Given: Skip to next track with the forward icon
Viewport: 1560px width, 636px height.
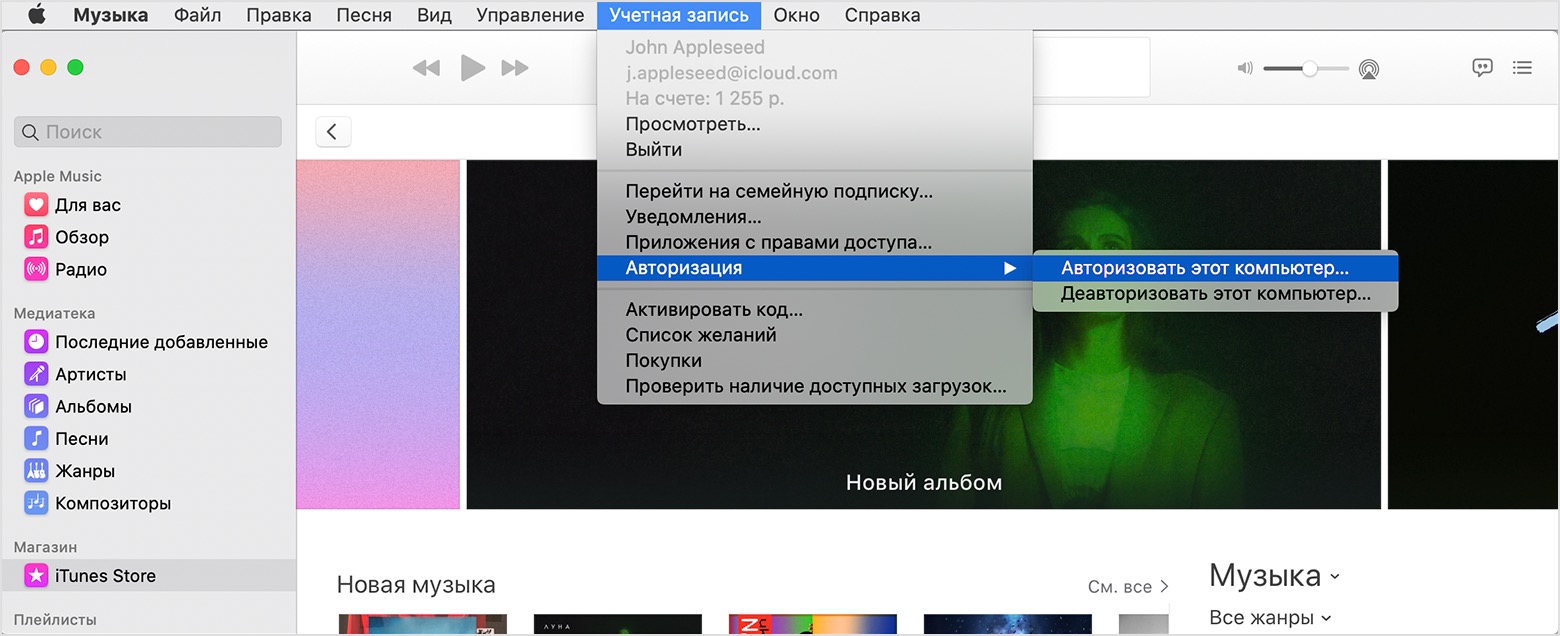Looking at the screenshot, I should point(515,68).
